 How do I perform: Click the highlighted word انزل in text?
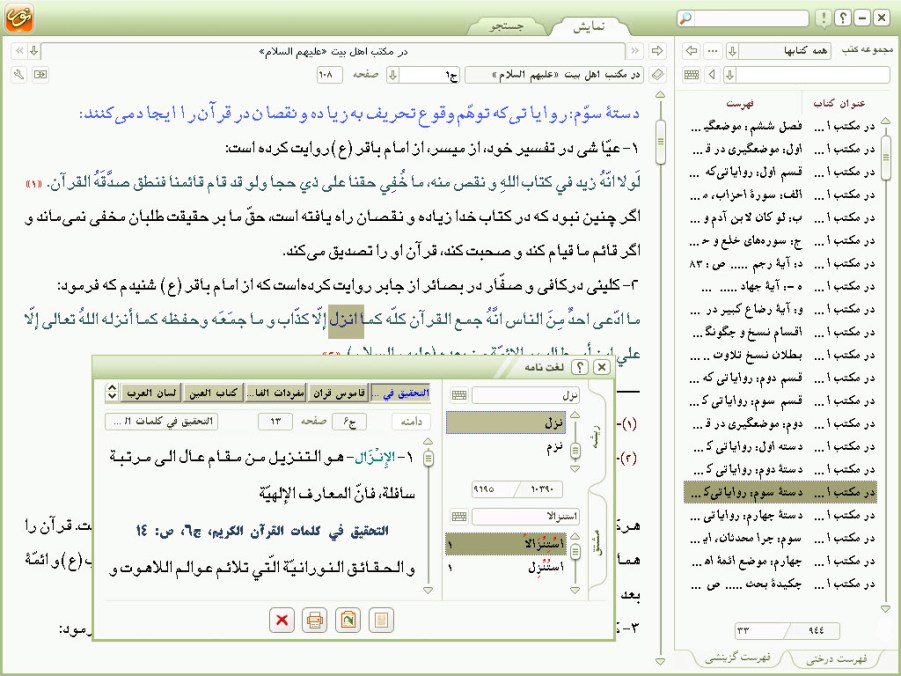345,320
